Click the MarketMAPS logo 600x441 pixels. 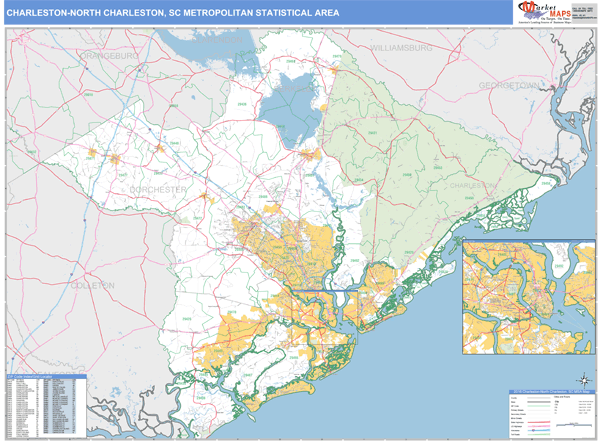point(545,11)
